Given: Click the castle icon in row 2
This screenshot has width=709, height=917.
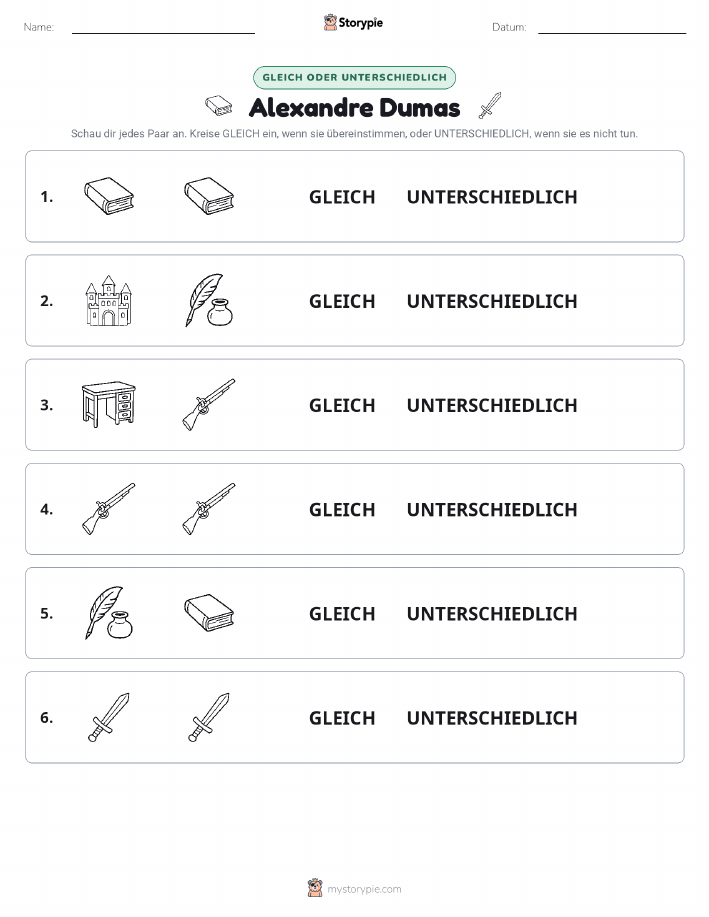Looking at the screenshot, I should tap(109, 301).
